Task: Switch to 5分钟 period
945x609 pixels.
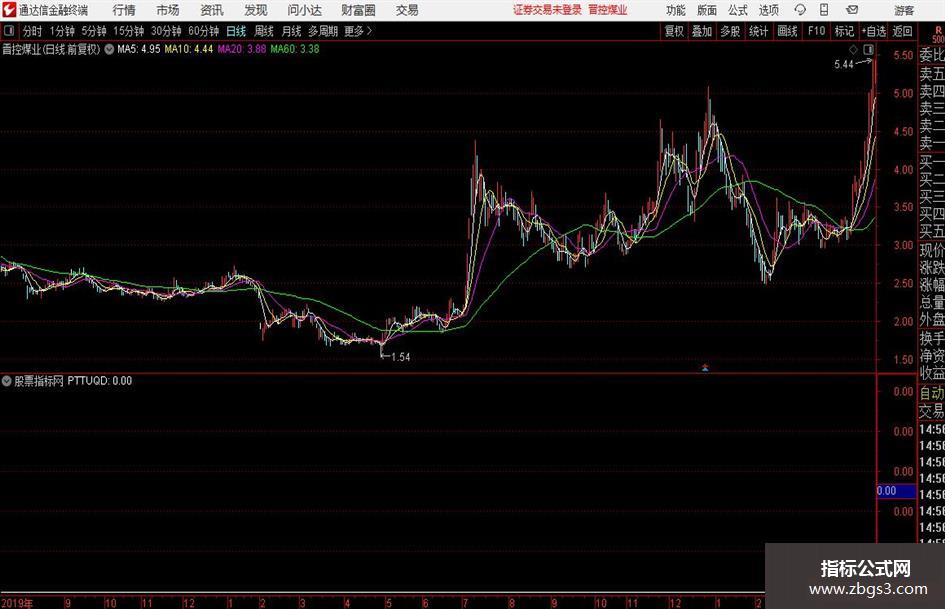Action: pos(94,31)
